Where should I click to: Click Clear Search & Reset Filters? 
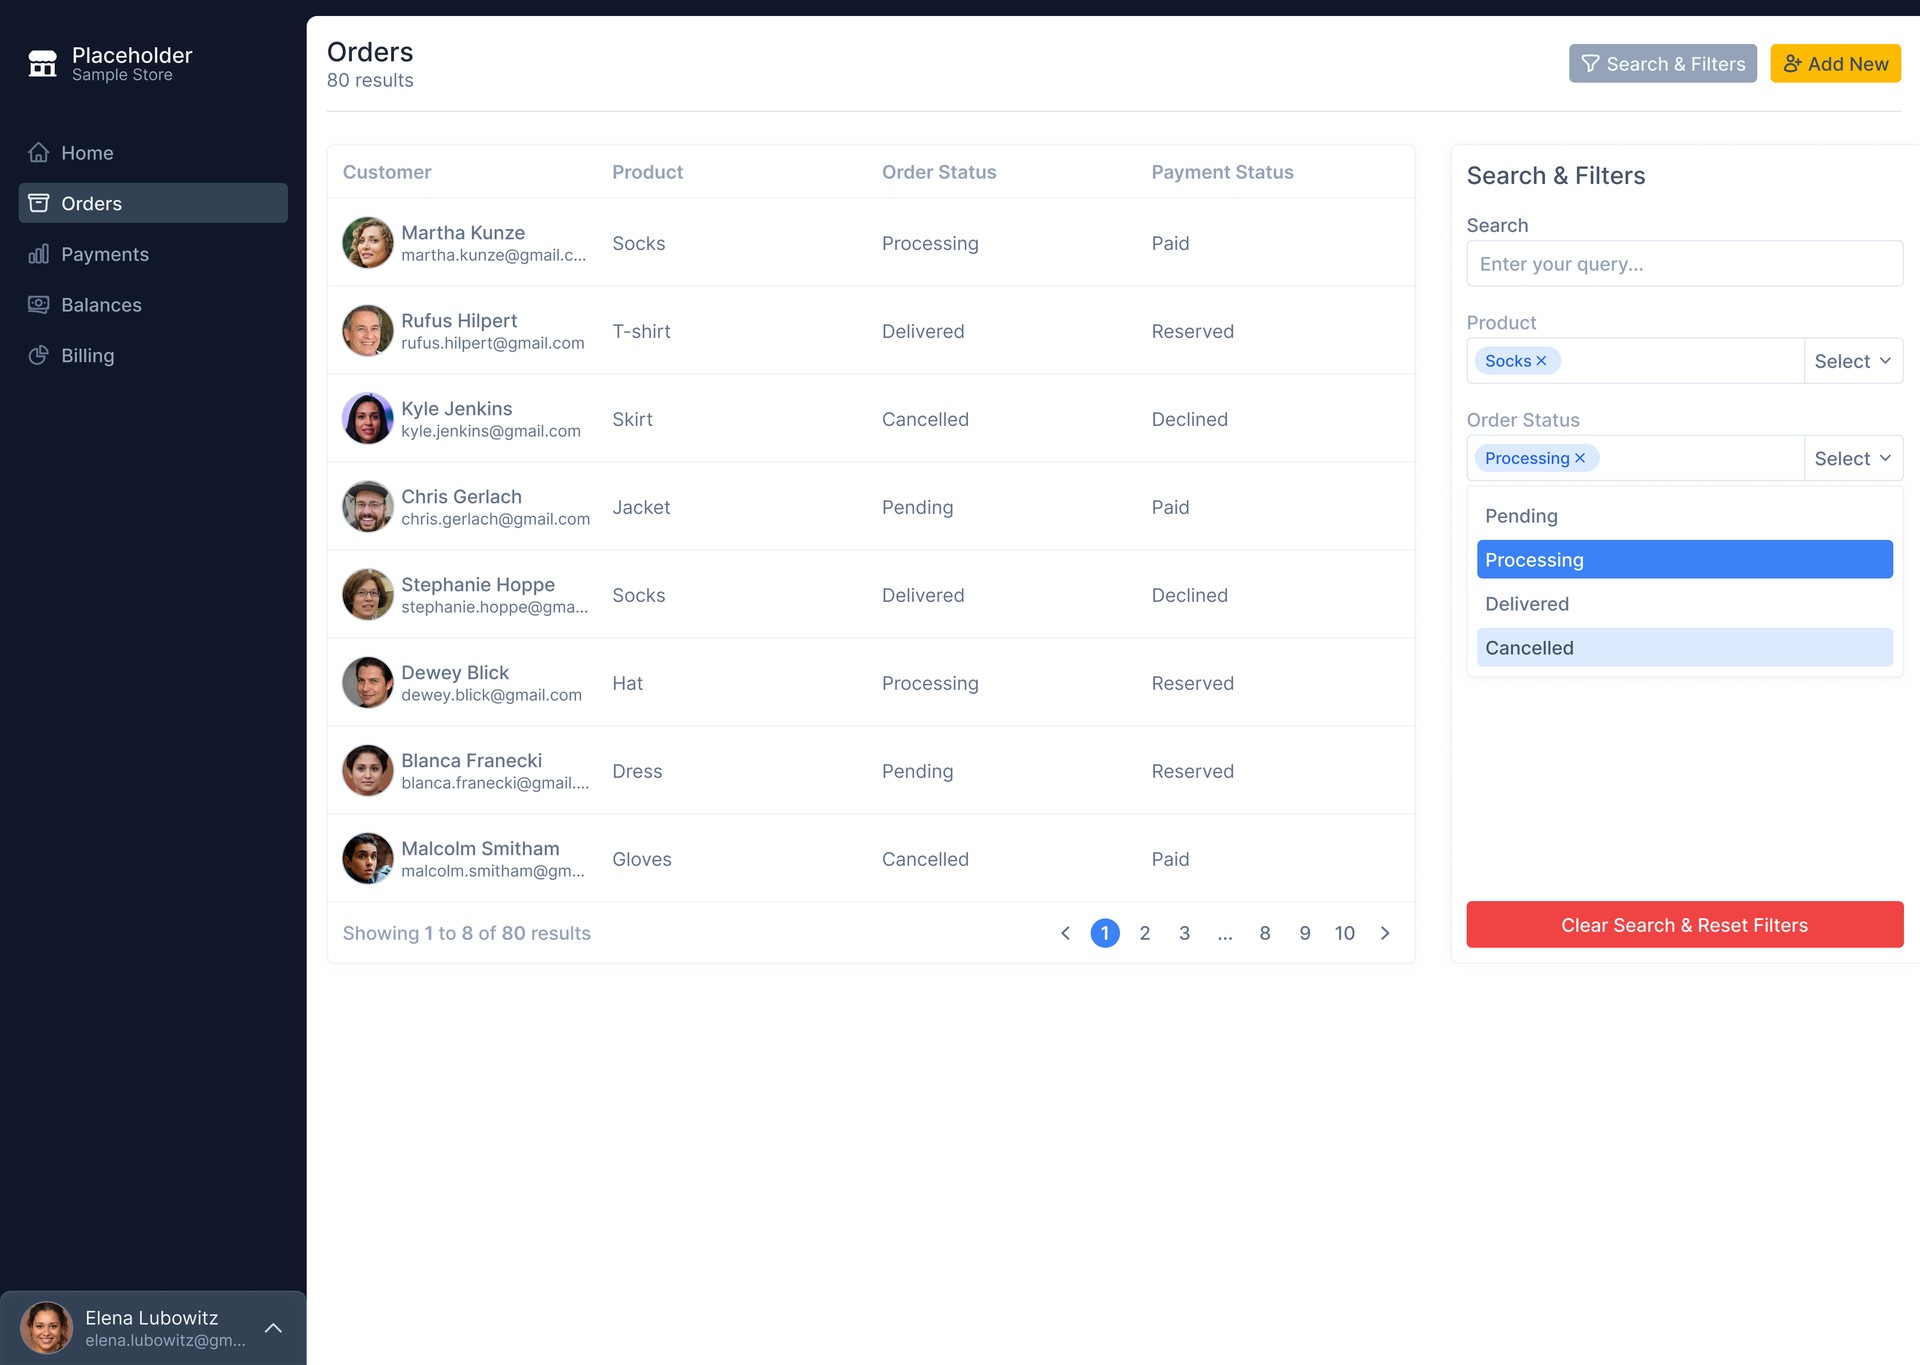pos(1684,925)
